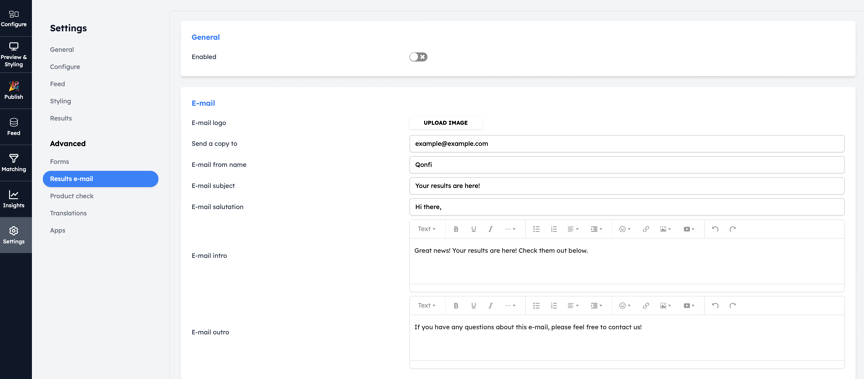Open Text style dropdown in E-mail intro editor

click(x=426, y=229)
